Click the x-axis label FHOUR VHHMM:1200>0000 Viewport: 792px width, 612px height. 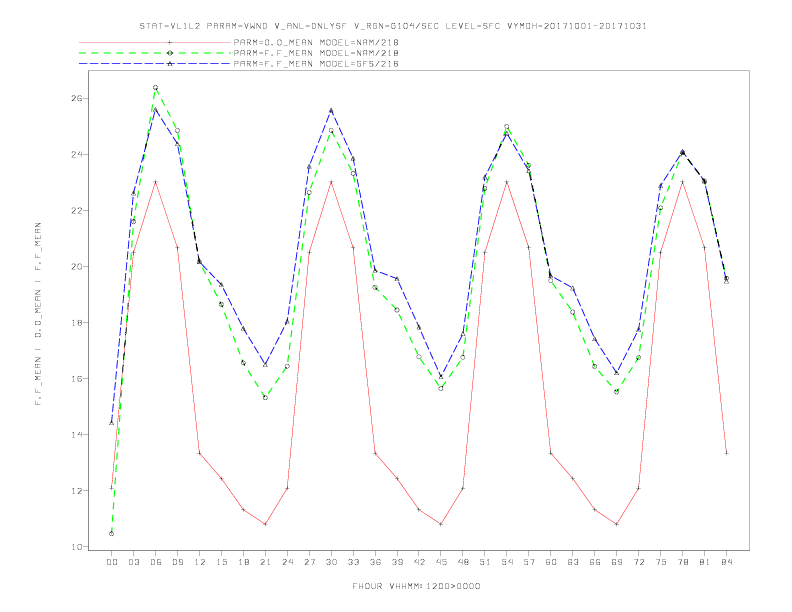click(416, 586)
